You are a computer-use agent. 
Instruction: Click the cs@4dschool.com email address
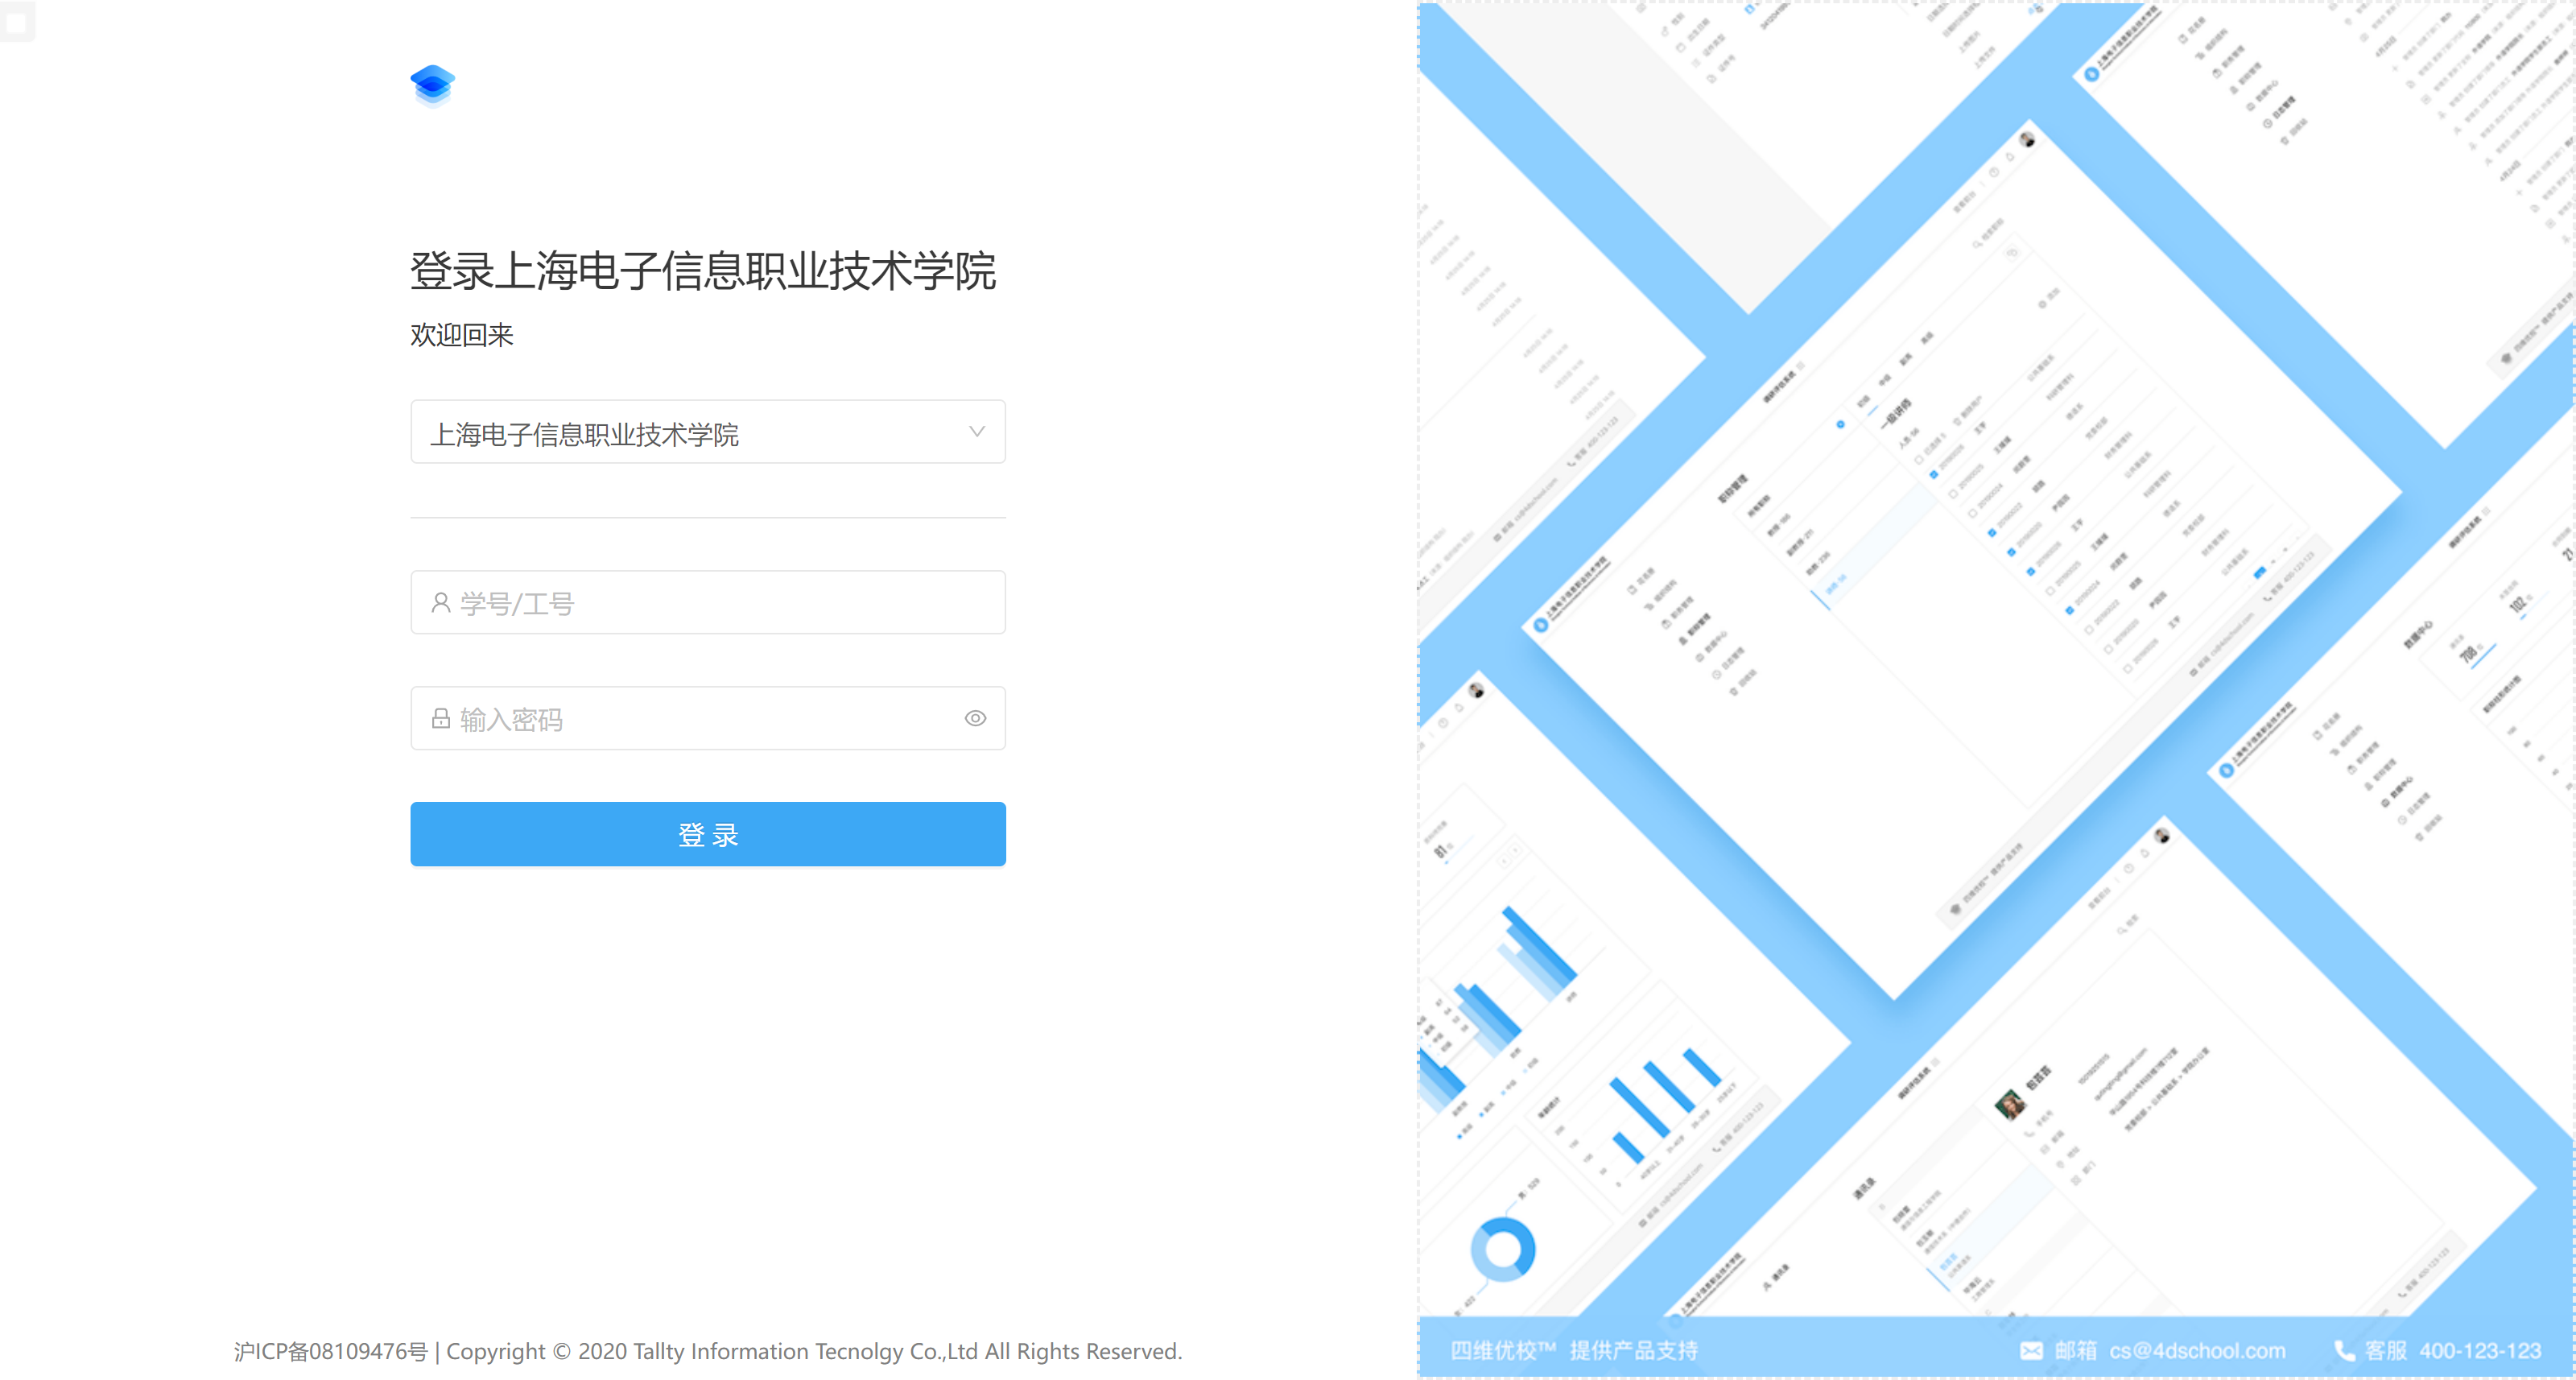(x=2197, y=1350)
